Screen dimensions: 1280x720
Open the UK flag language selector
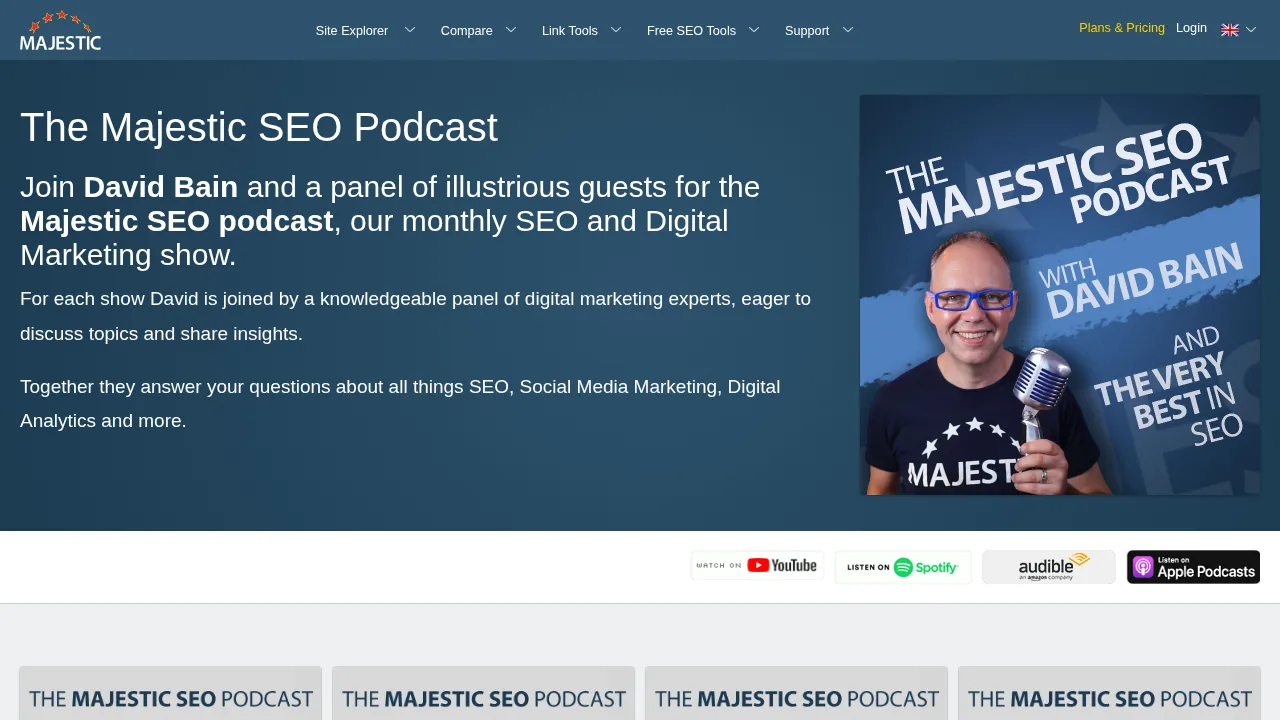[x=1230, y=30]
